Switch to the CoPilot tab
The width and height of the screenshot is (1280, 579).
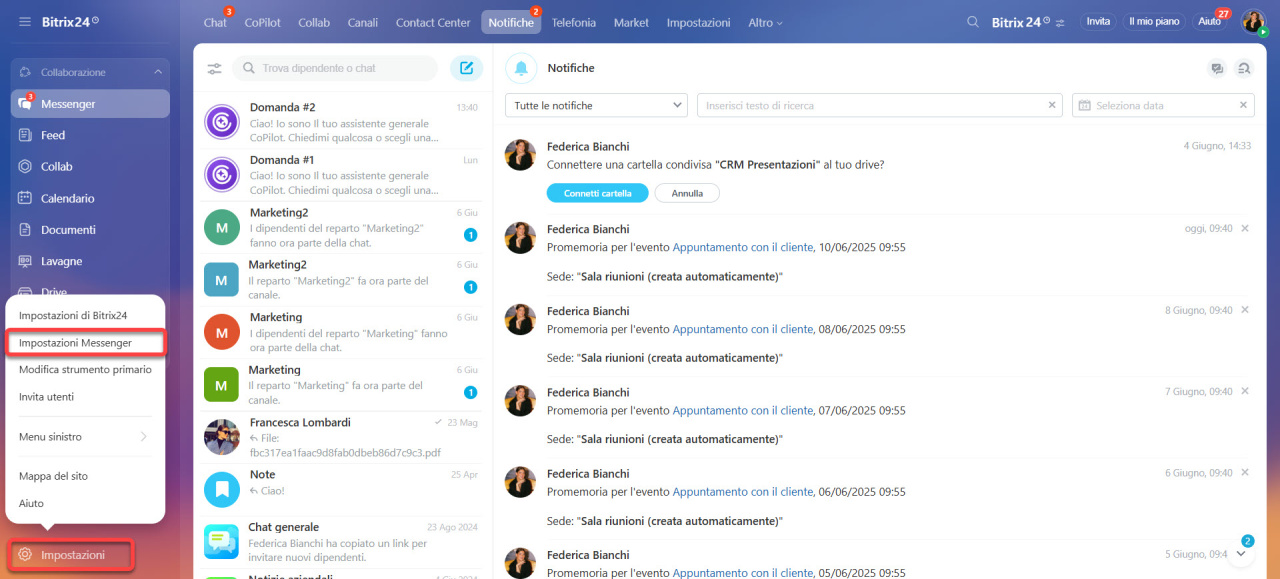pyautogui.click(x=263, y=22)
